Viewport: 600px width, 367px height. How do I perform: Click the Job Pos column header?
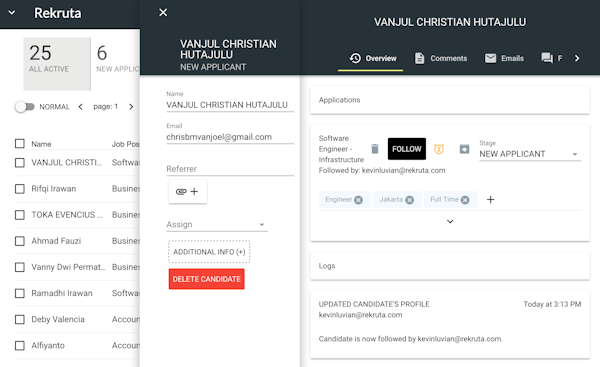pyautogui.click(x=126, y=144)
